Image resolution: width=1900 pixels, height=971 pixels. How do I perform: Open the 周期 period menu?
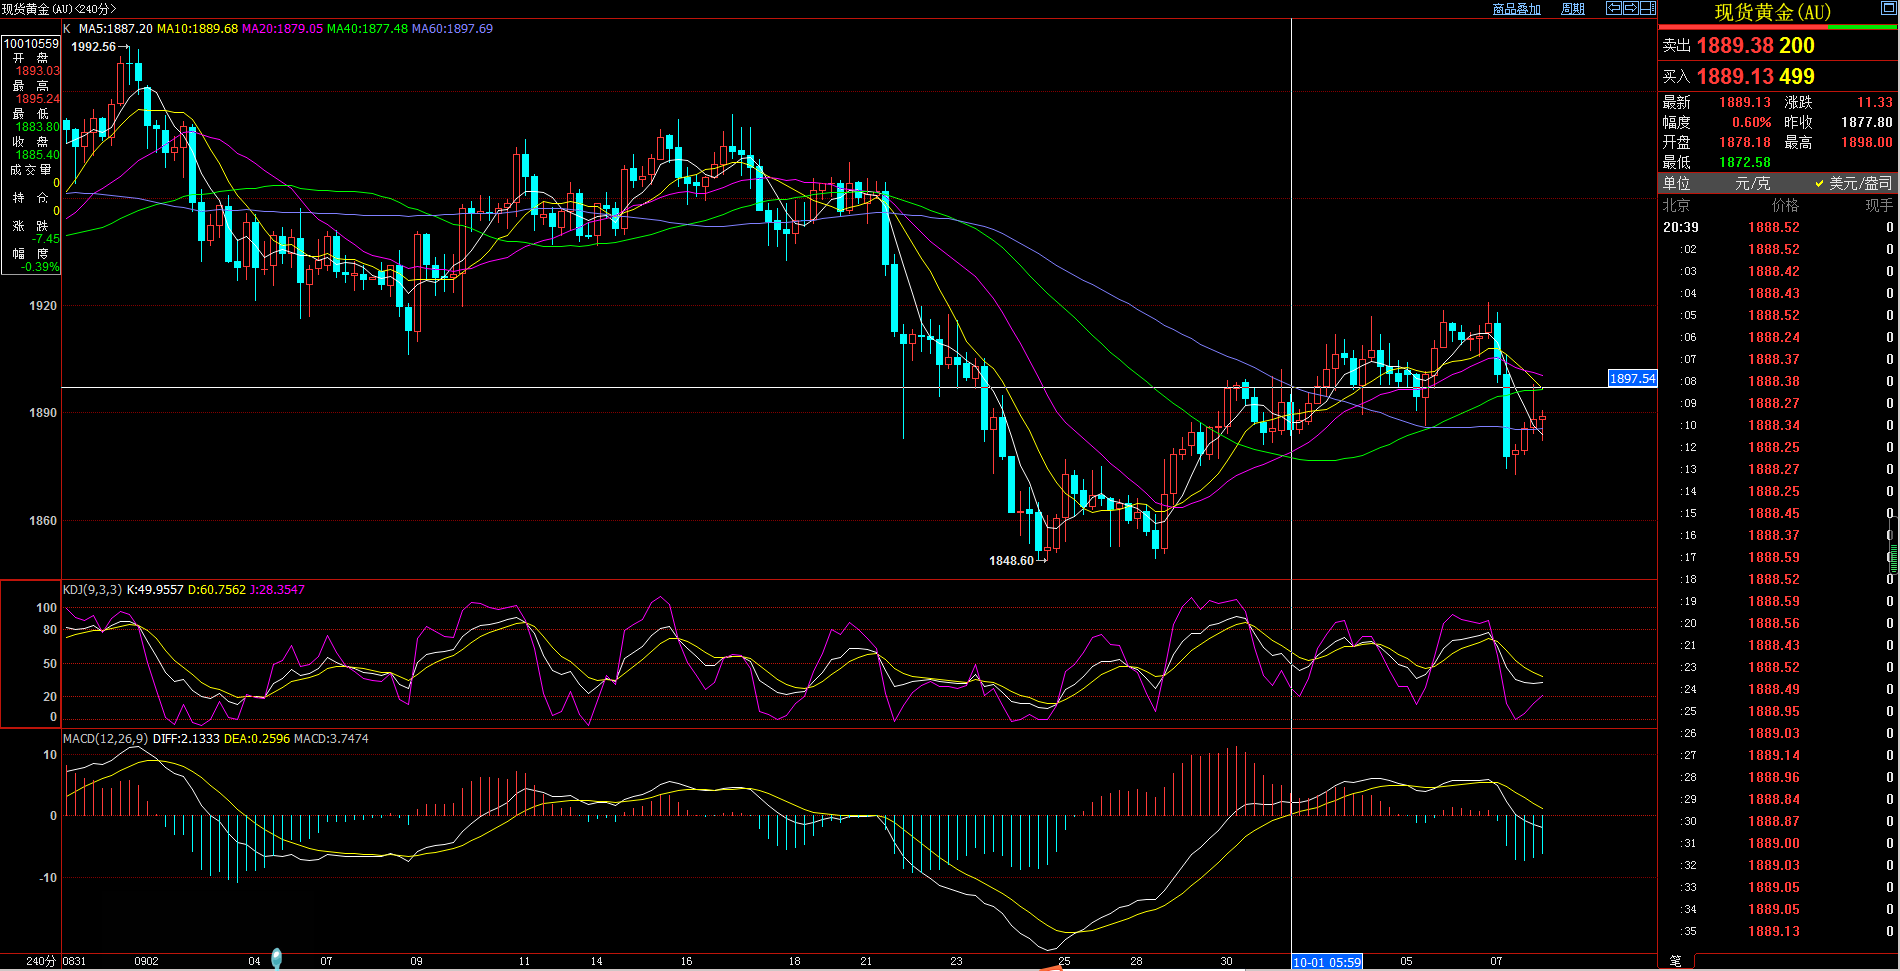click(x=1573, y=9)
